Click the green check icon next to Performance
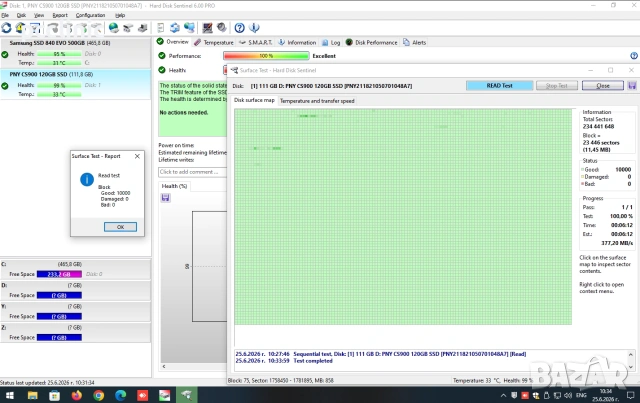Screen dimensions: 640x403 coord(162,56)
